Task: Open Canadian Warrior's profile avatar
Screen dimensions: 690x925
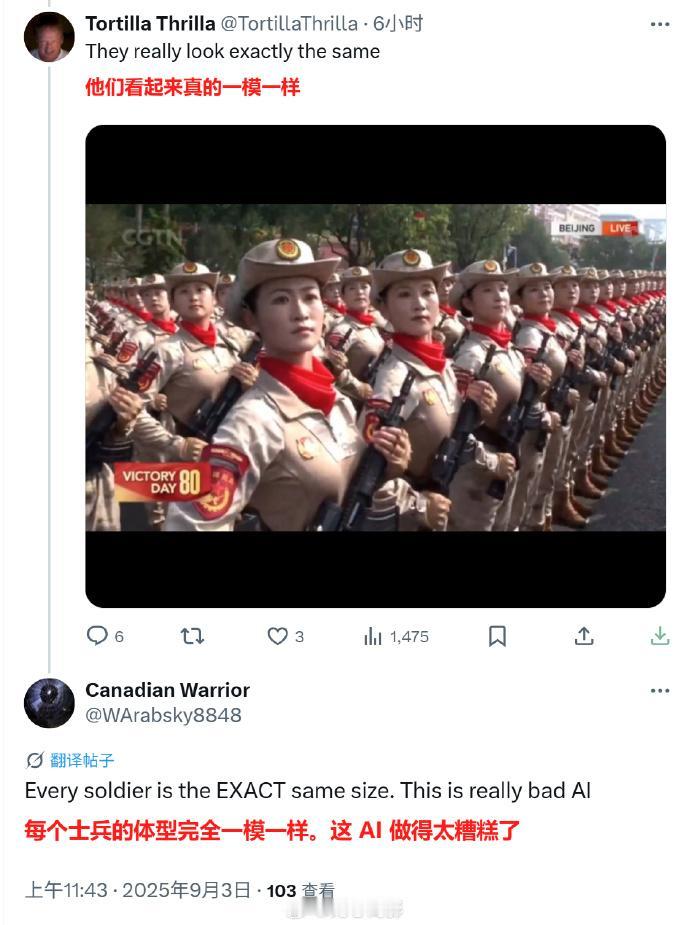Action: coord(50,703)
